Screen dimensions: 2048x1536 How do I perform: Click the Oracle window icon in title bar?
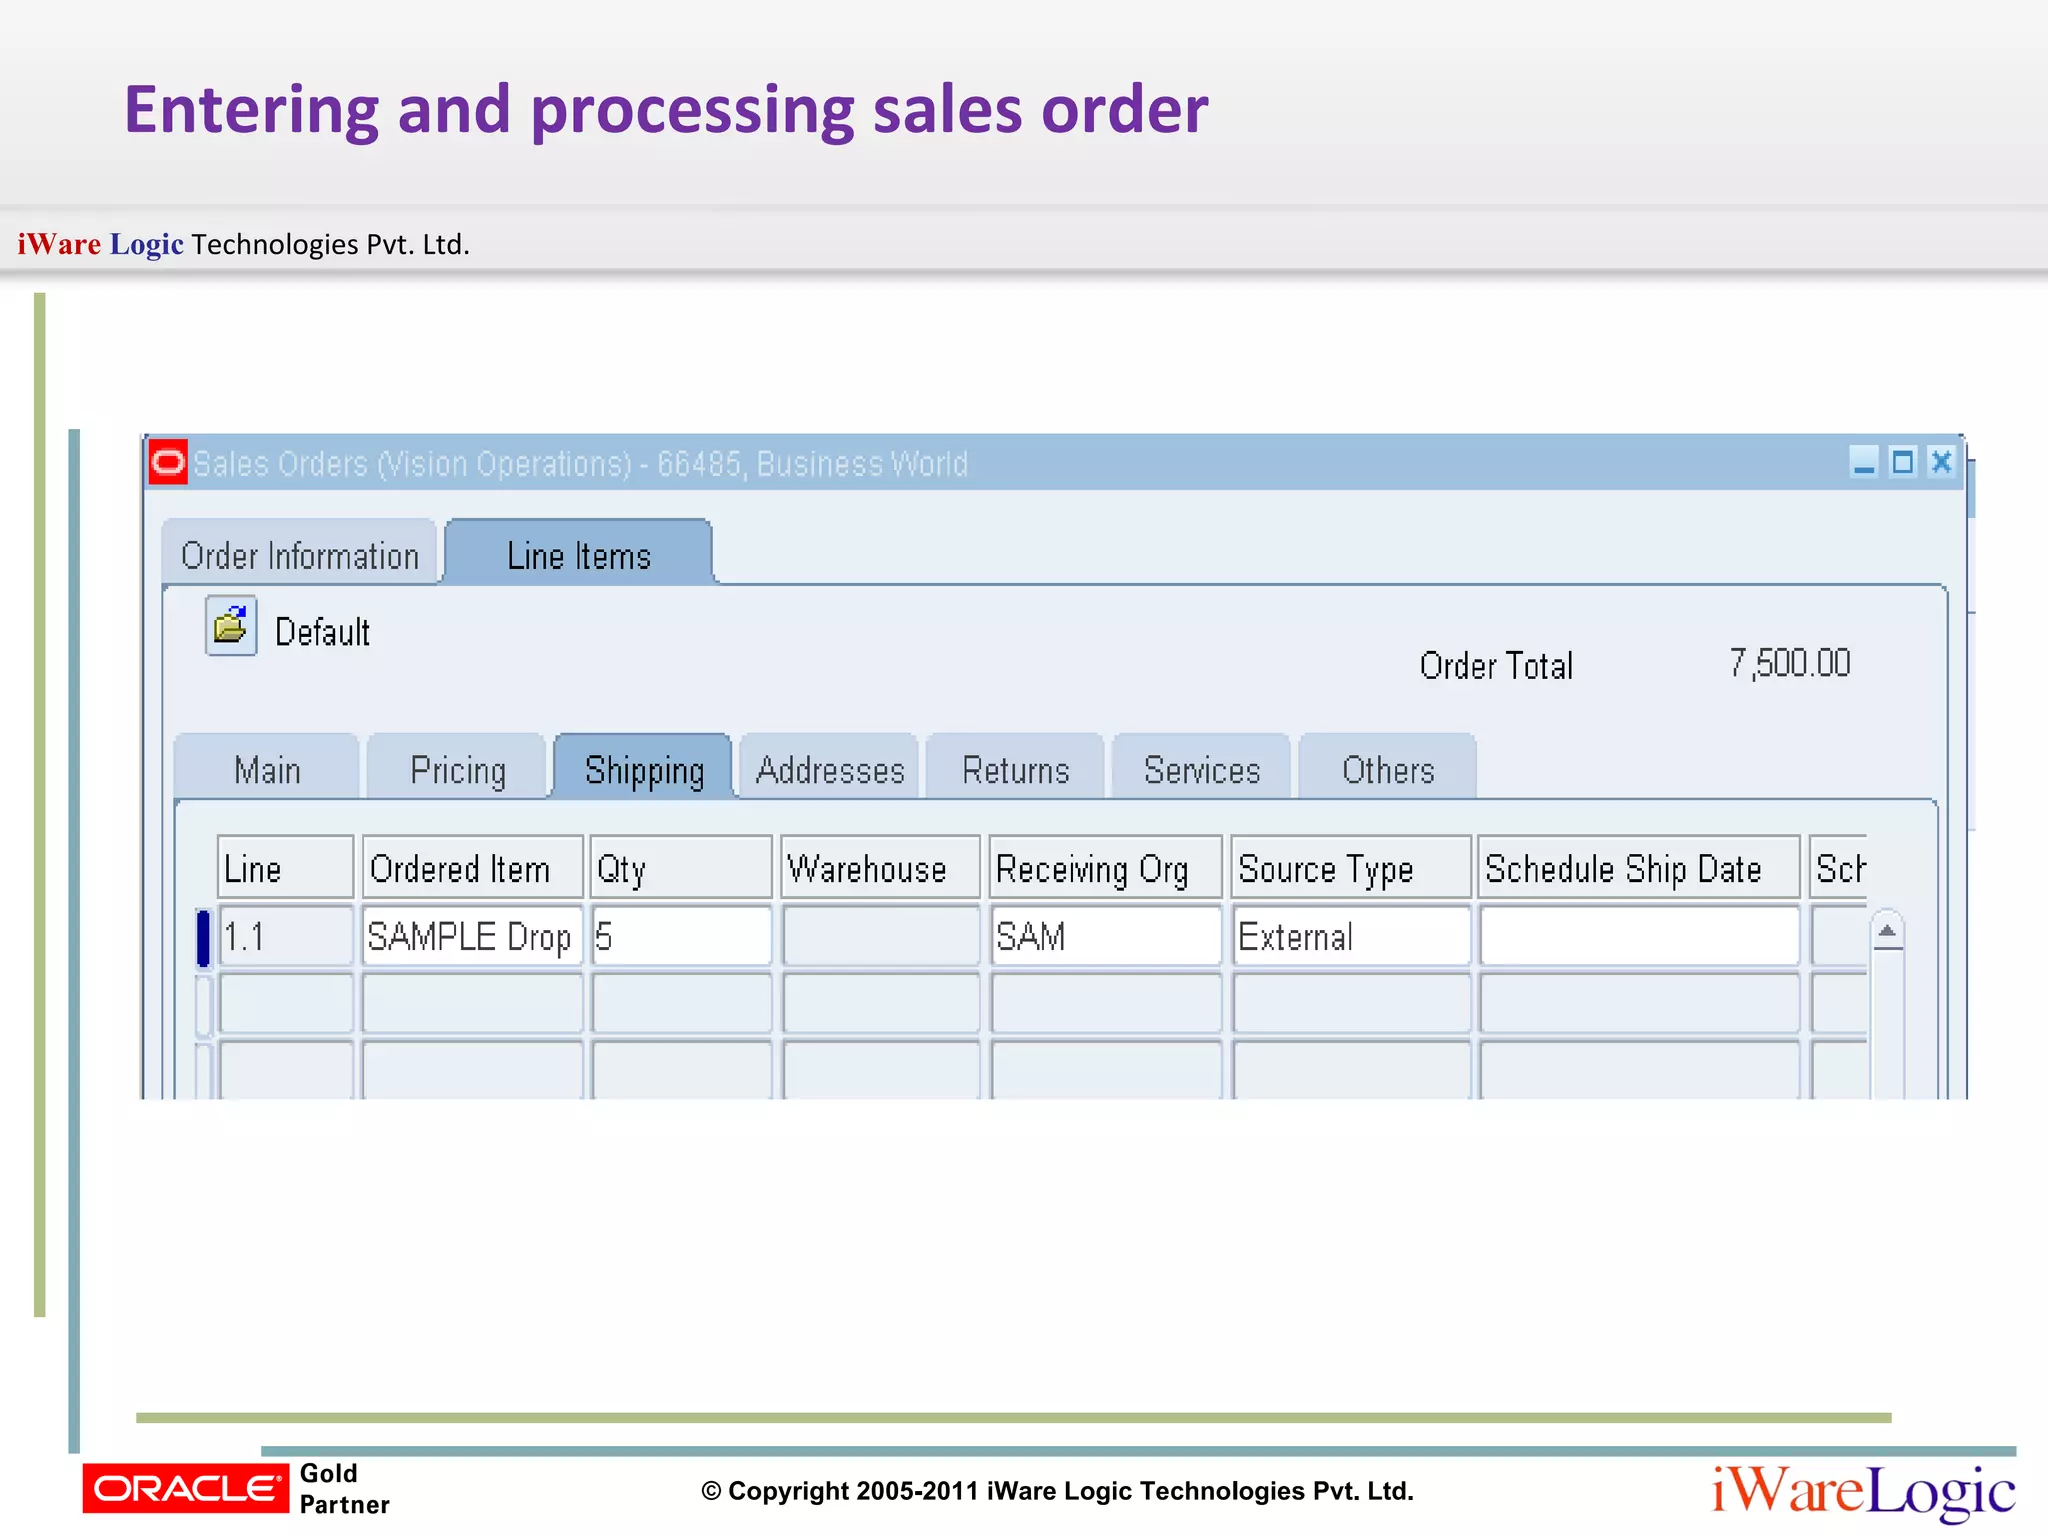(168, 463)
